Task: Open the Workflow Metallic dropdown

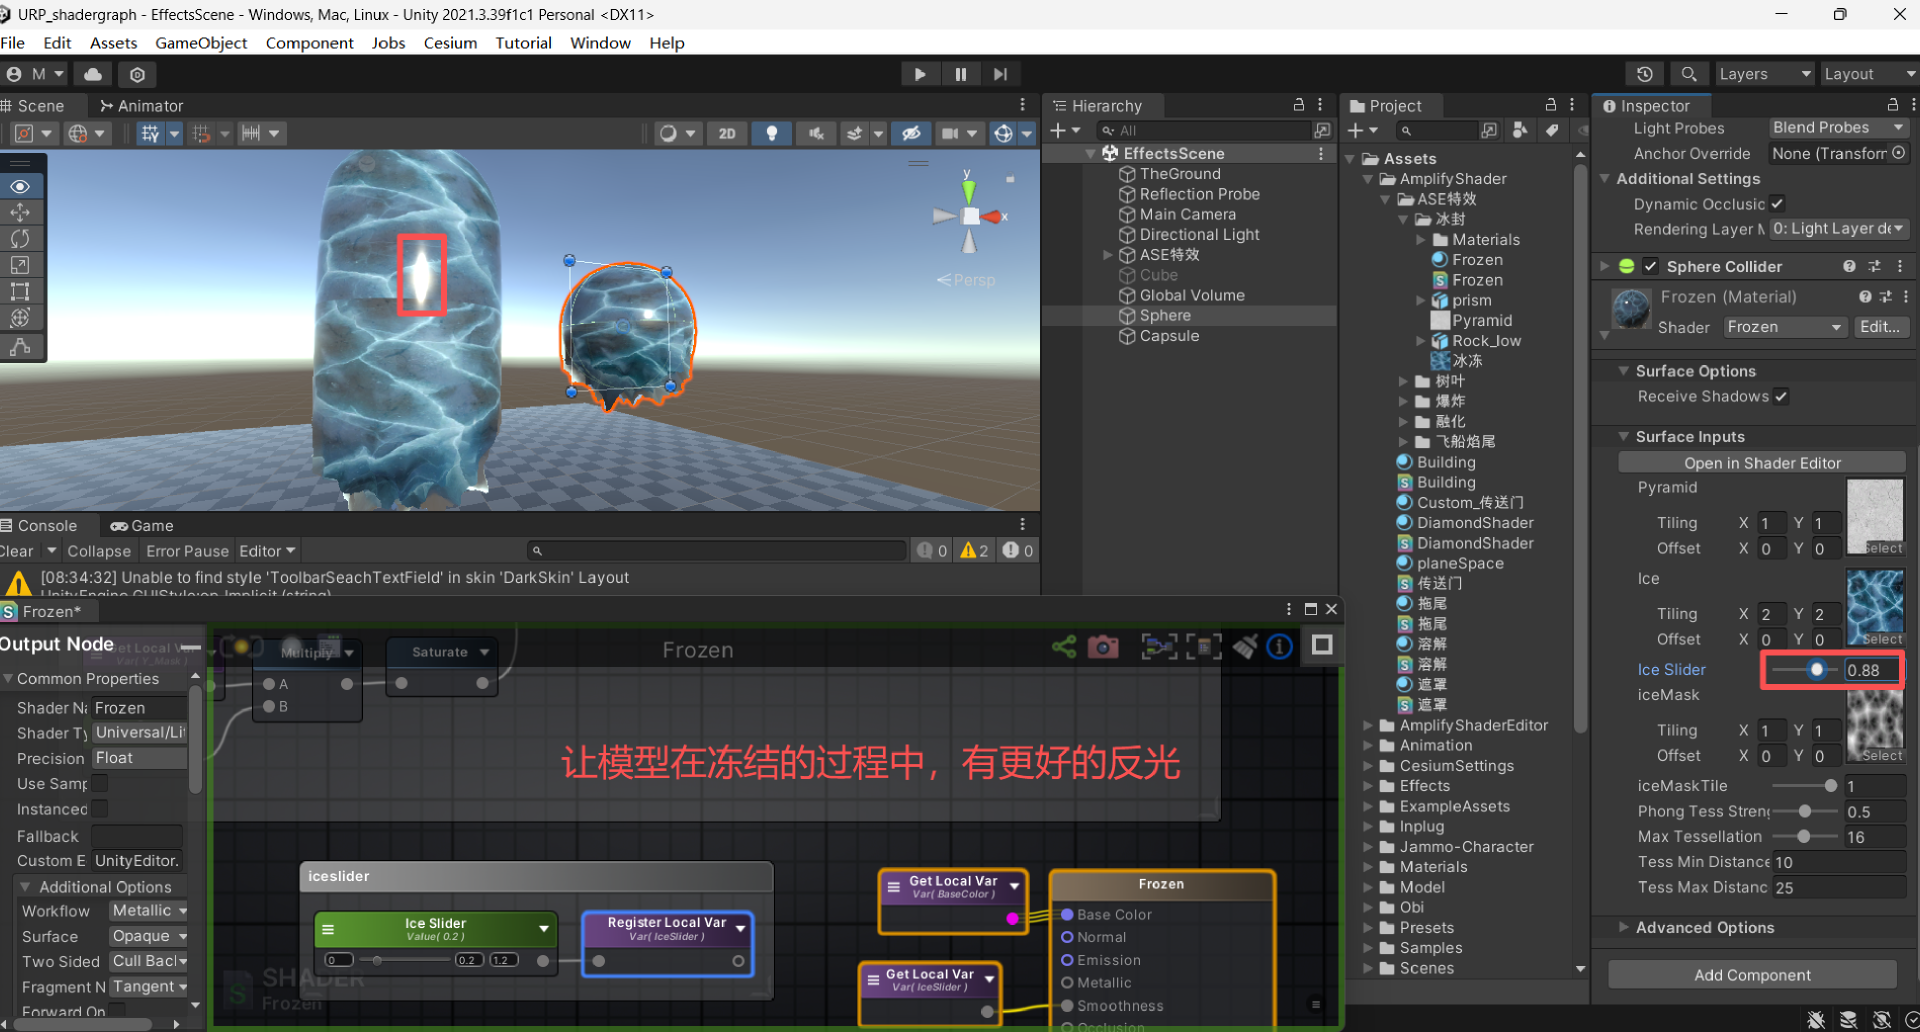Action: [x=149, y=911]
